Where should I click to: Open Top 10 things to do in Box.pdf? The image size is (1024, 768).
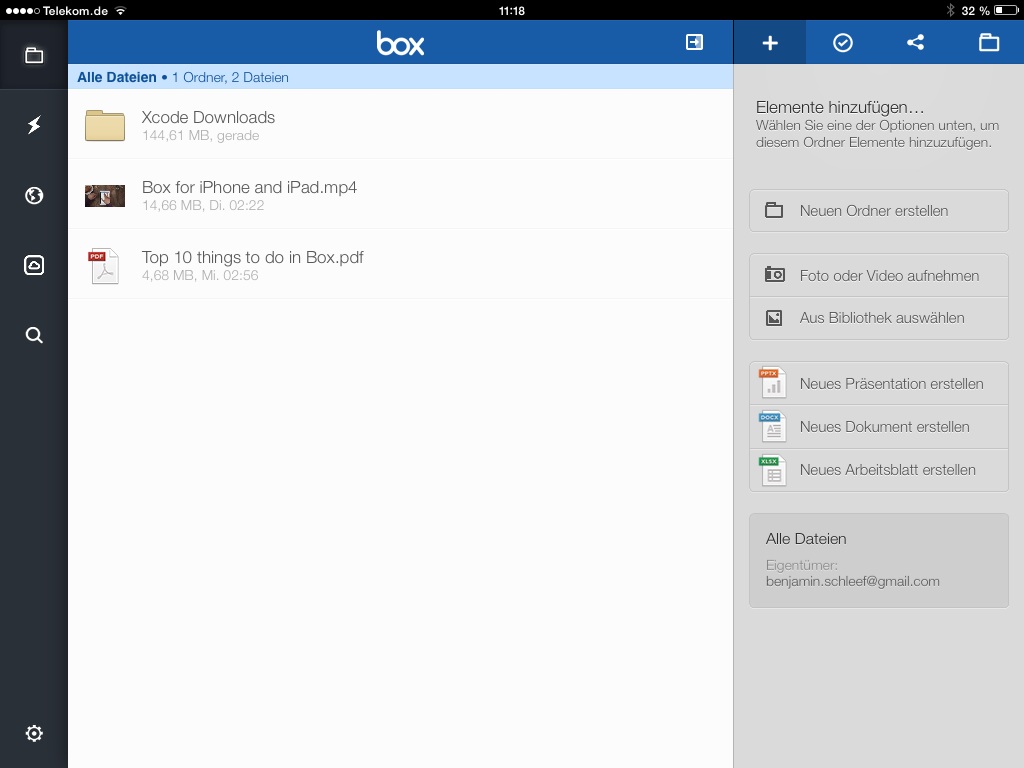coord(252,264)
